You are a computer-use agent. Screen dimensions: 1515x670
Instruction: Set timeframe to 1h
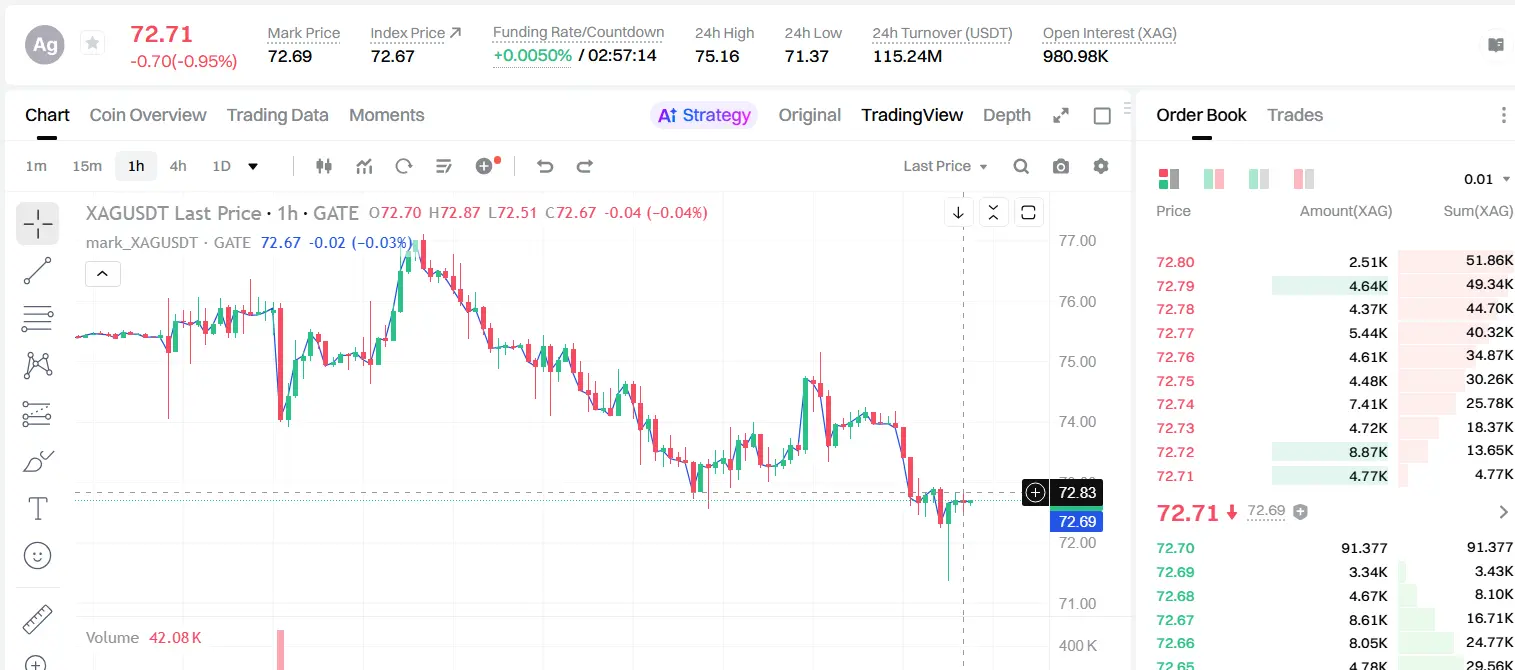coord(136,166)
